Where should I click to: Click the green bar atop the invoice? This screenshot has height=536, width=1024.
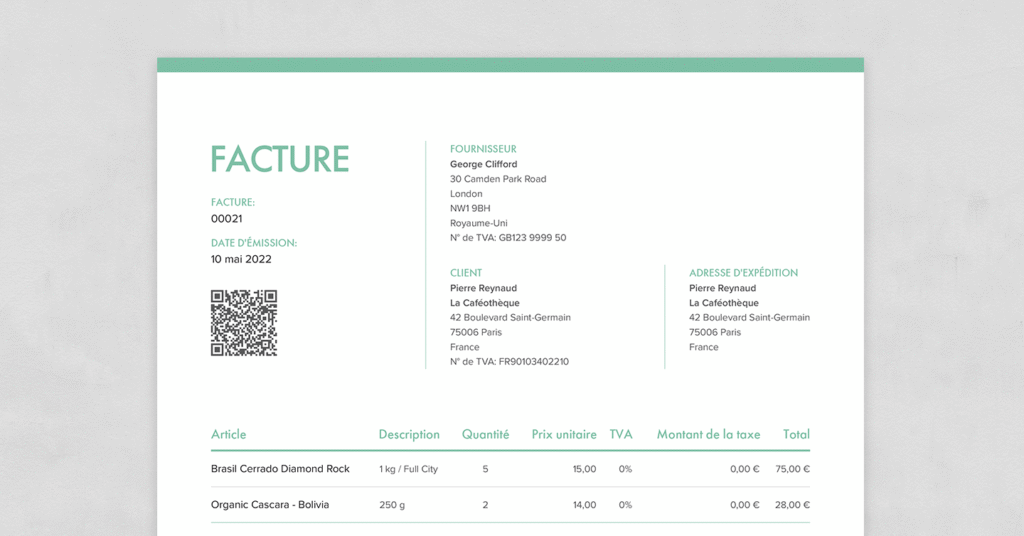tap(510, 65)
